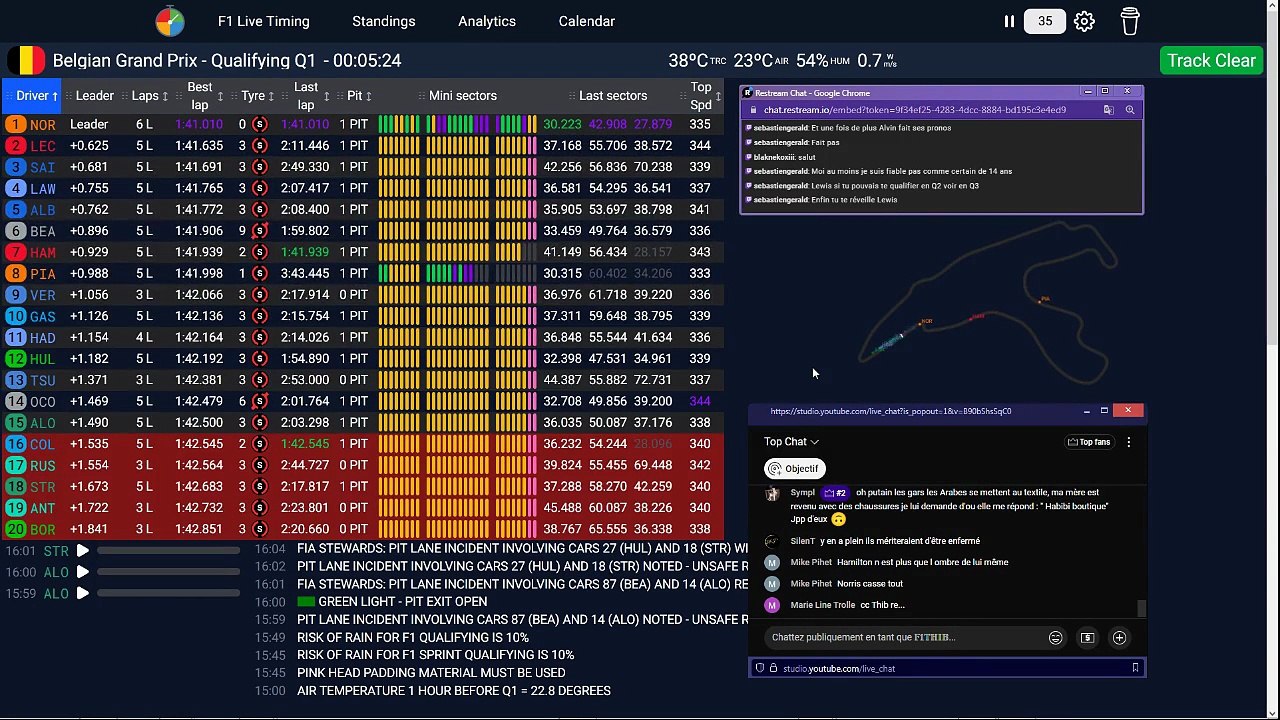Screen dimensions: 1280x720
Task: Play the 16:00 ALO team radio
Action: (x=83, y=572)
